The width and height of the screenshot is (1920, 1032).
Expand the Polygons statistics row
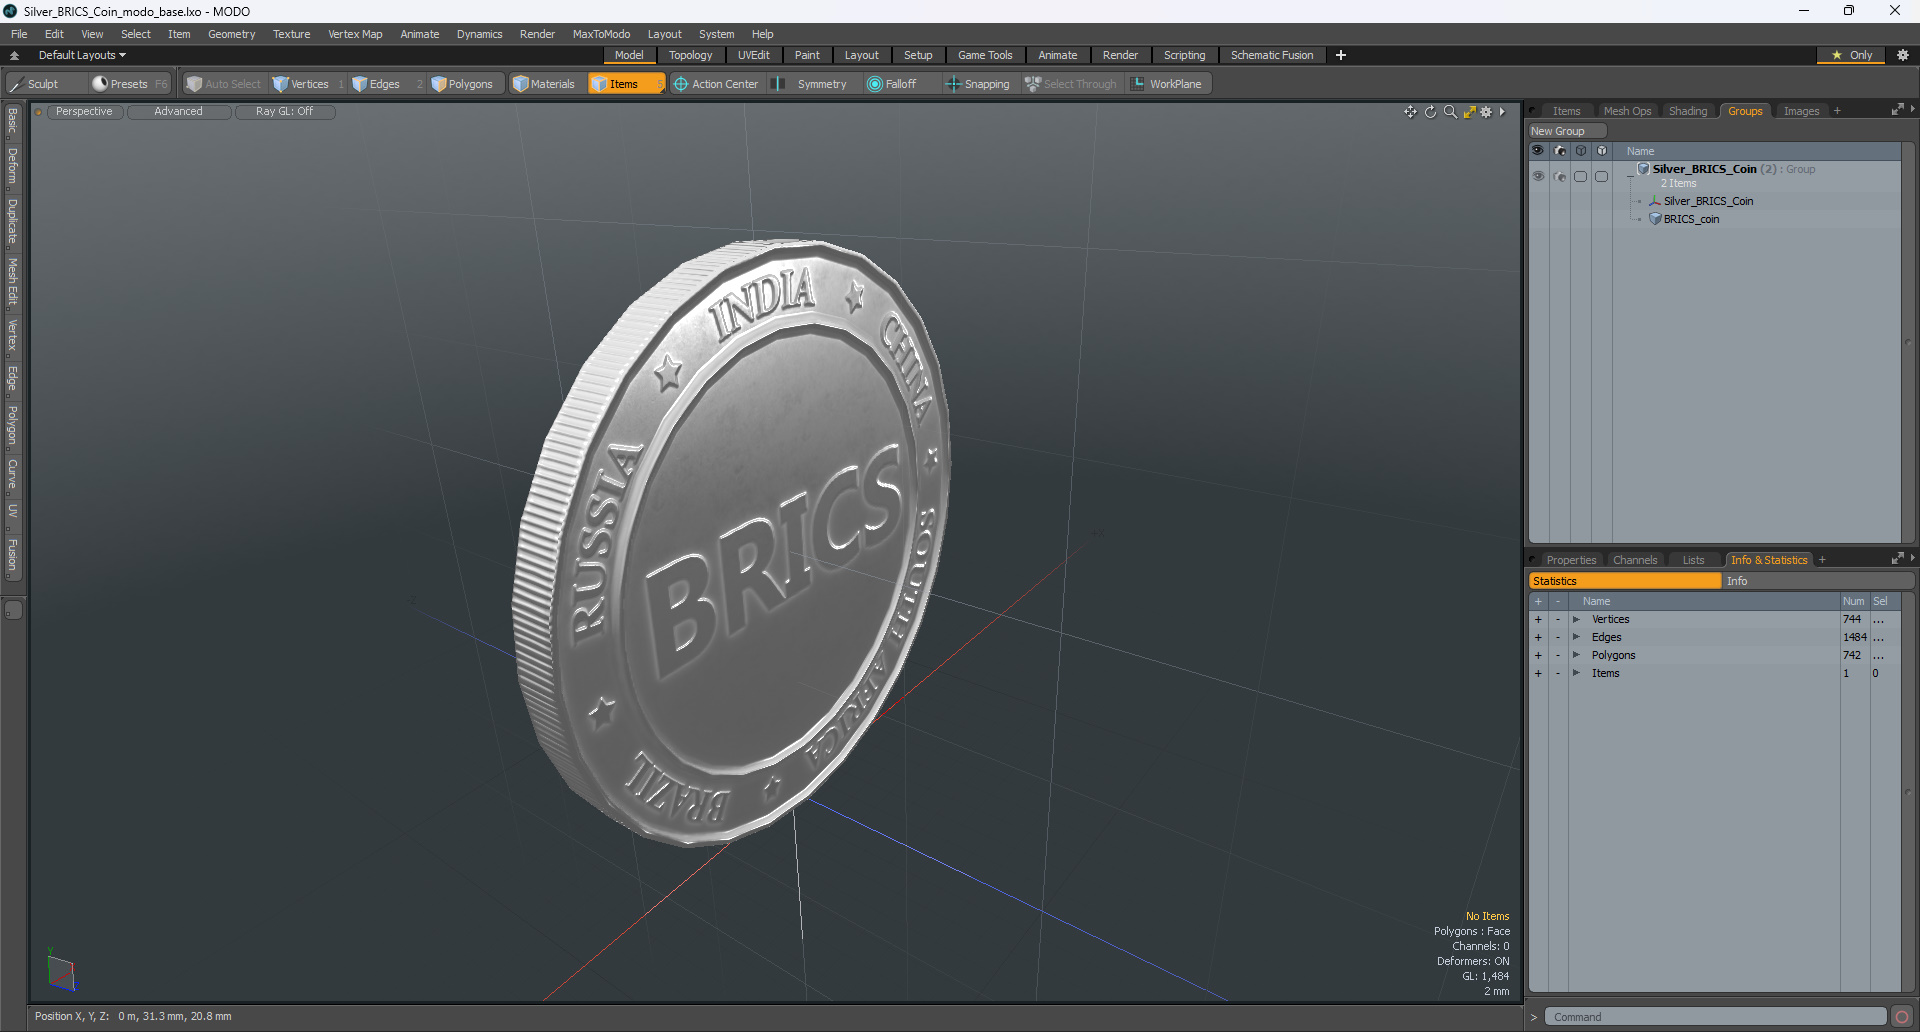click(x=1576, y=656)
